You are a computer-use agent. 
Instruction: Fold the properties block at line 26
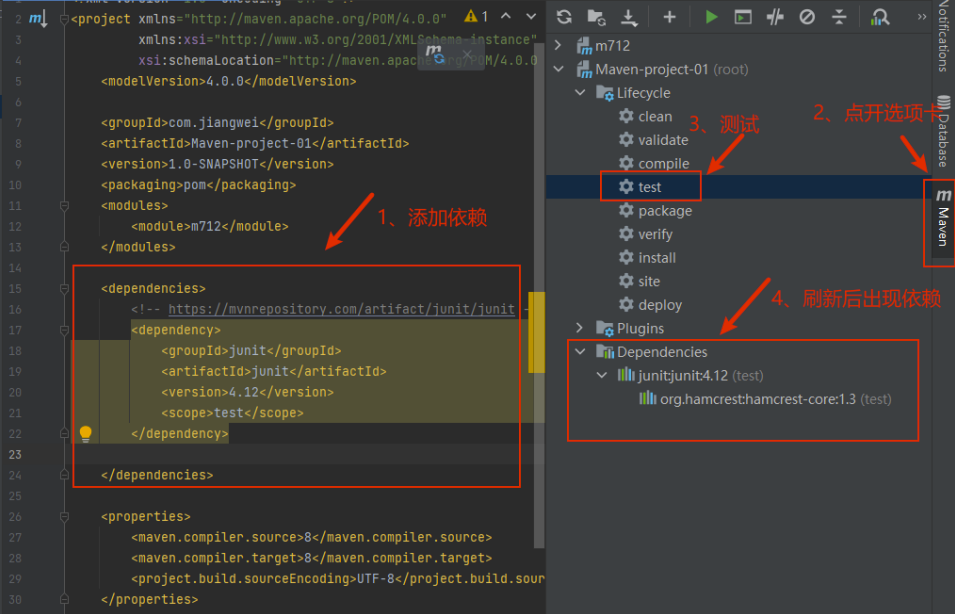click(x=65, y=517)
